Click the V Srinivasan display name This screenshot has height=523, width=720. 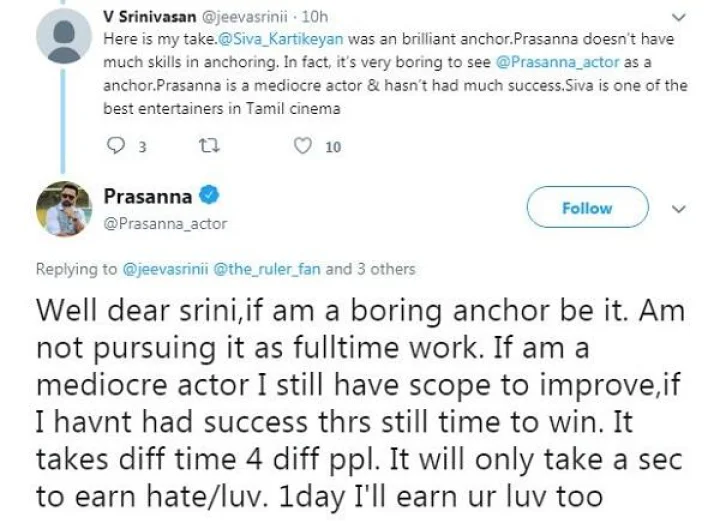click(x=145, y=16)
